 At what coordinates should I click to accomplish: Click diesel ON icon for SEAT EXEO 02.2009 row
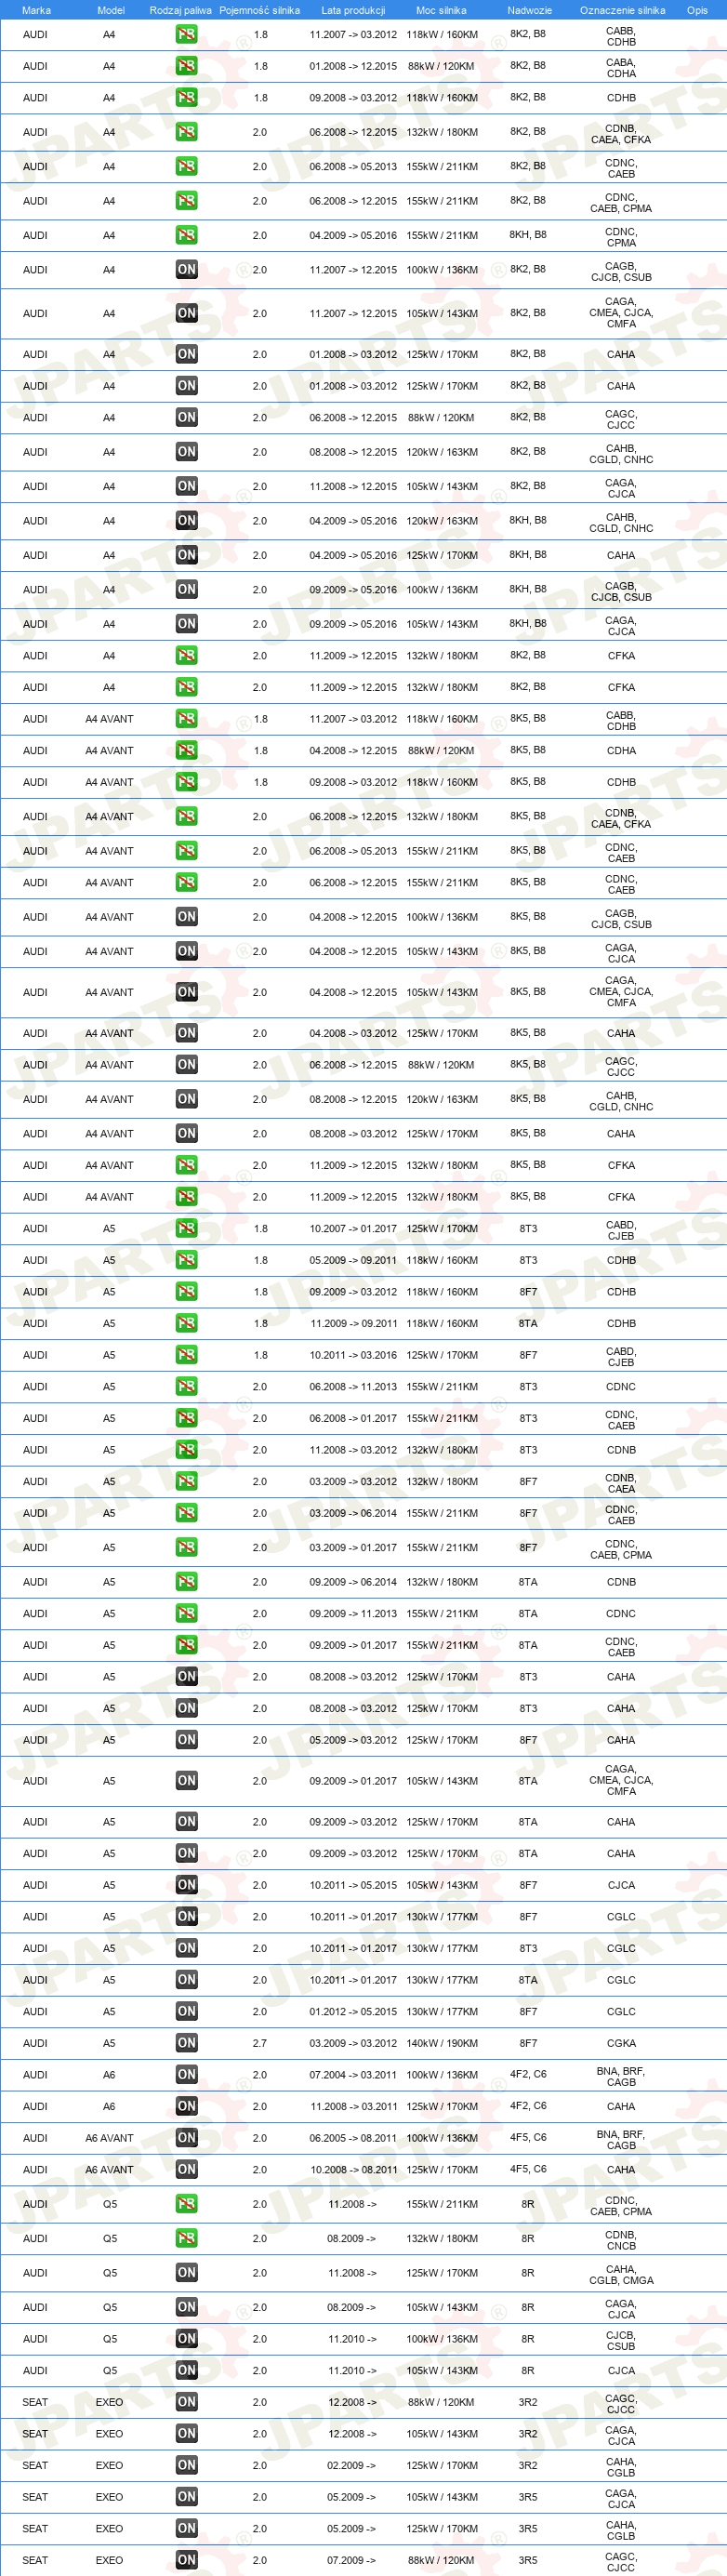pyautogui.click(x=186, y=2465)
